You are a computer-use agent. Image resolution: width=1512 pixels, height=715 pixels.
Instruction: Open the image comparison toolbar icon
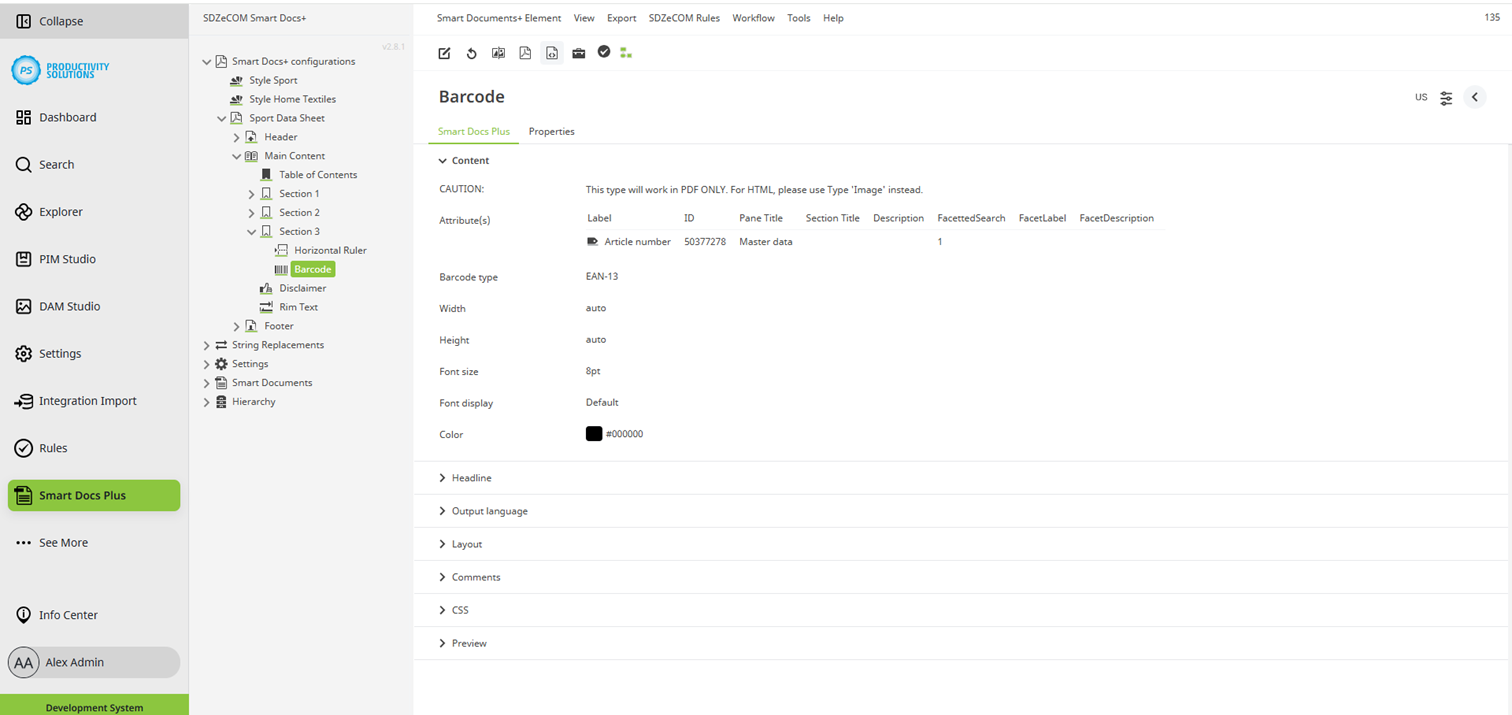click(498, 52)
